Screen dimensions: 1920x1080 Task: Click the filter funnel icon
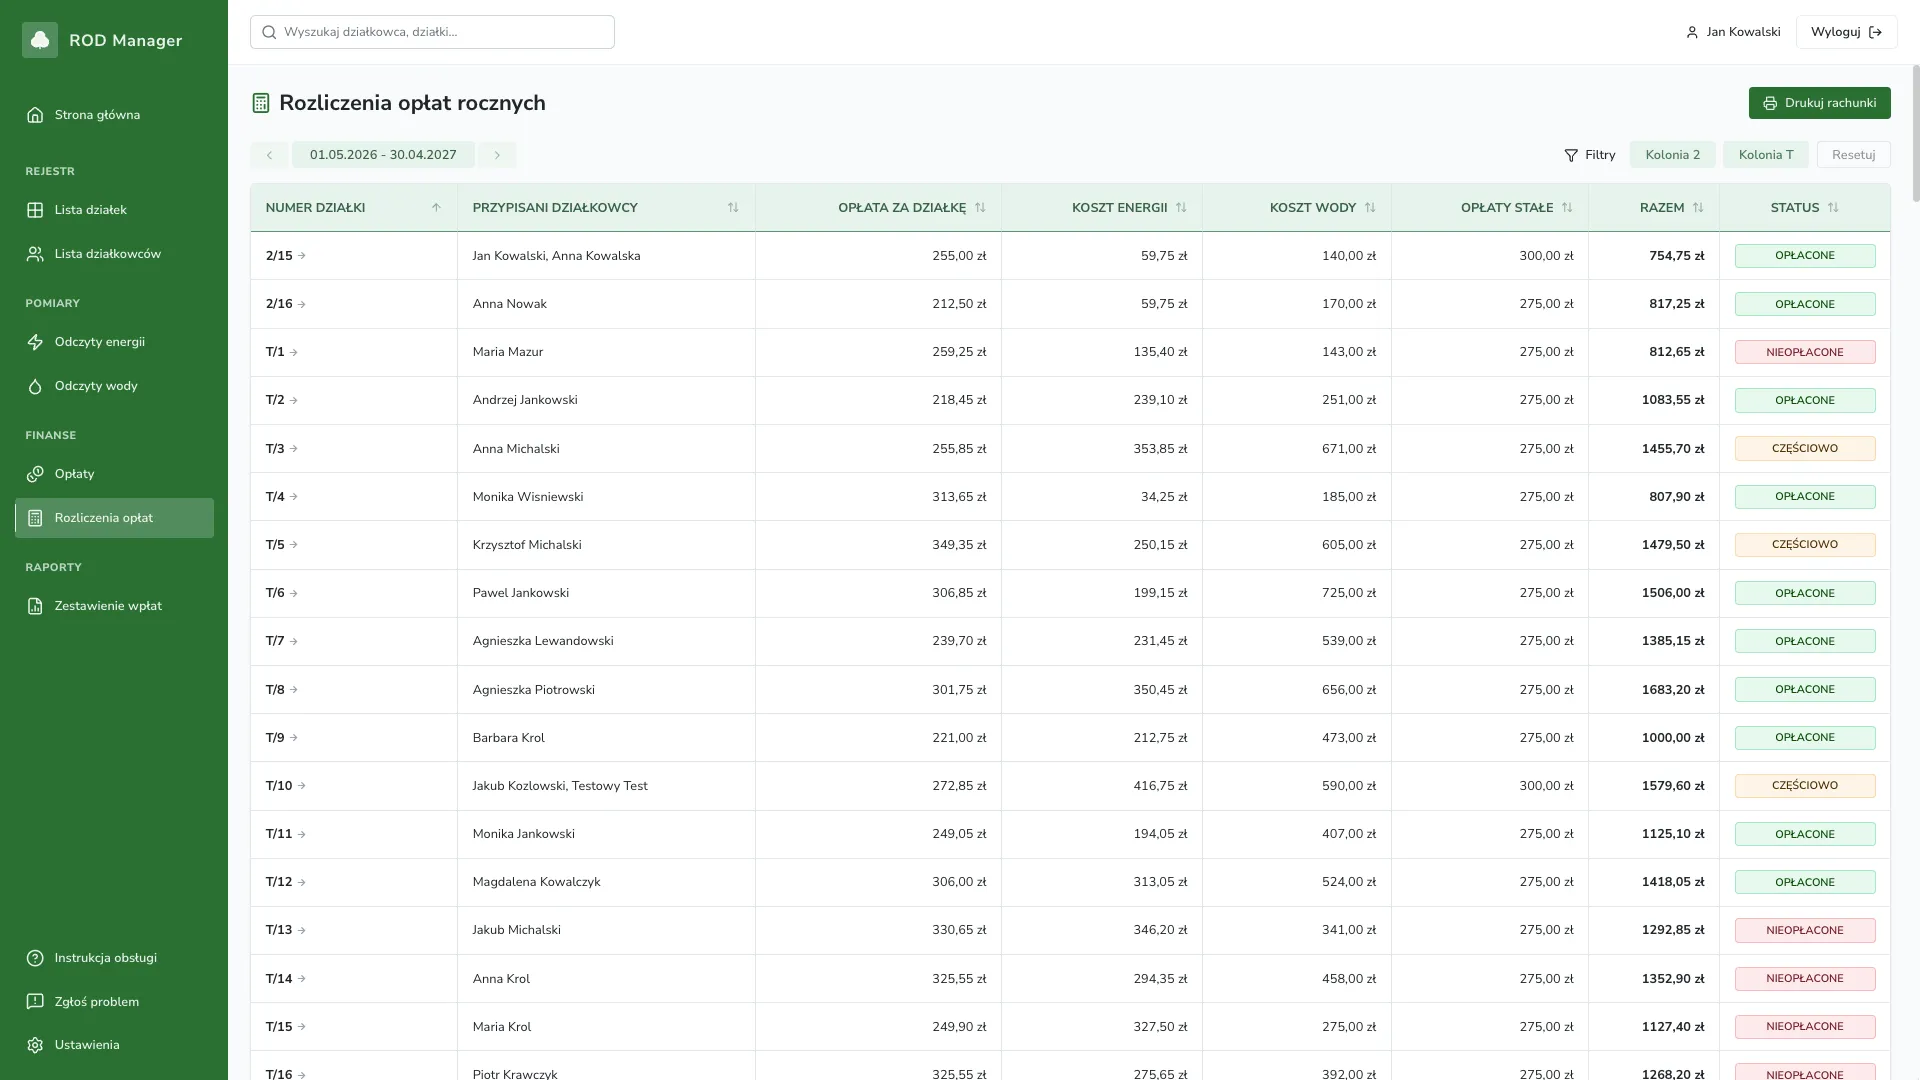pyautogui.click(x=1571, y=155)
